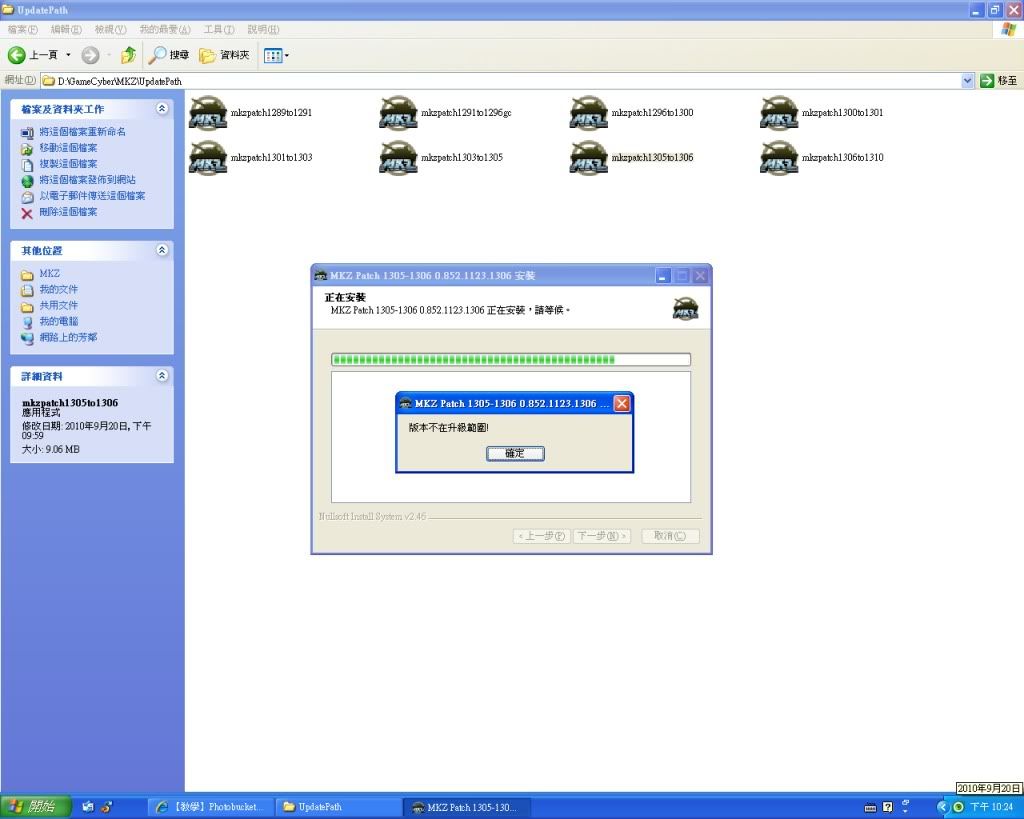The width and height of the screenshot is (1024, 819).
Task: Click 確定 in the error dialog
Action: (515, 453)
